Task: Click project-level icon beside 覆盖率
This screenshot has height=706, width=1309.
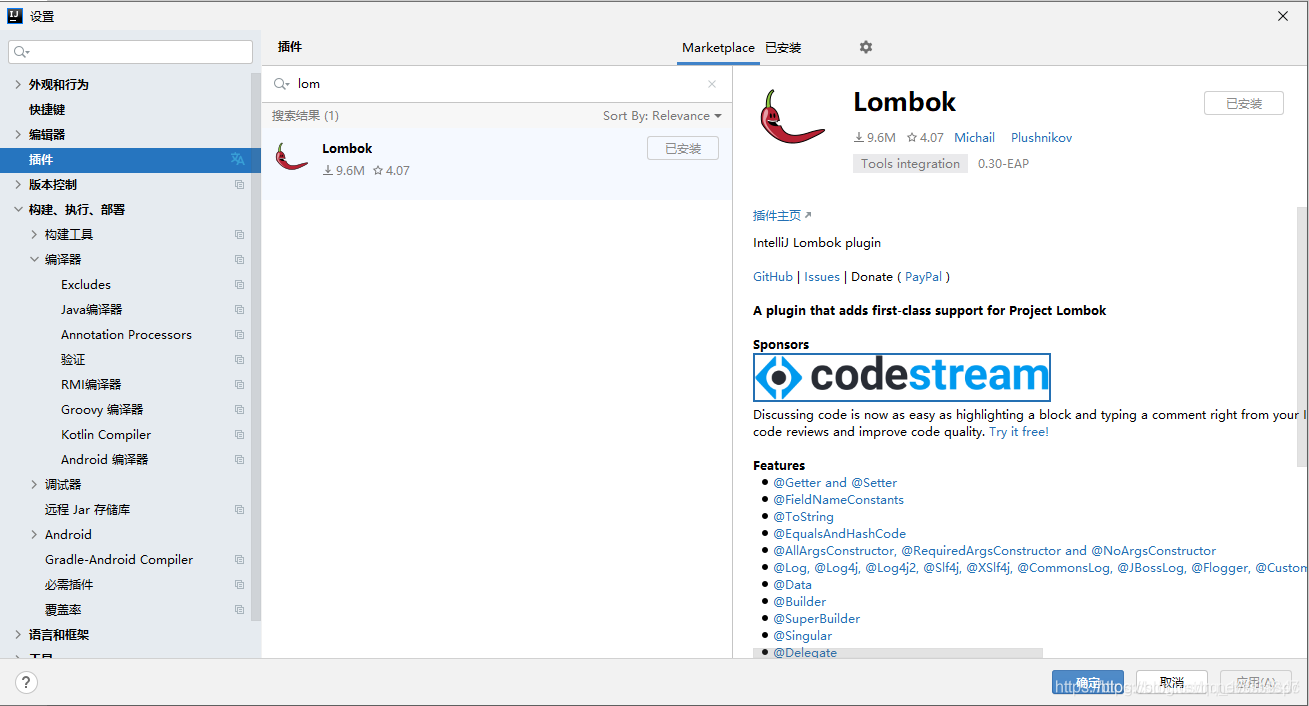Action: click(239, 609)
